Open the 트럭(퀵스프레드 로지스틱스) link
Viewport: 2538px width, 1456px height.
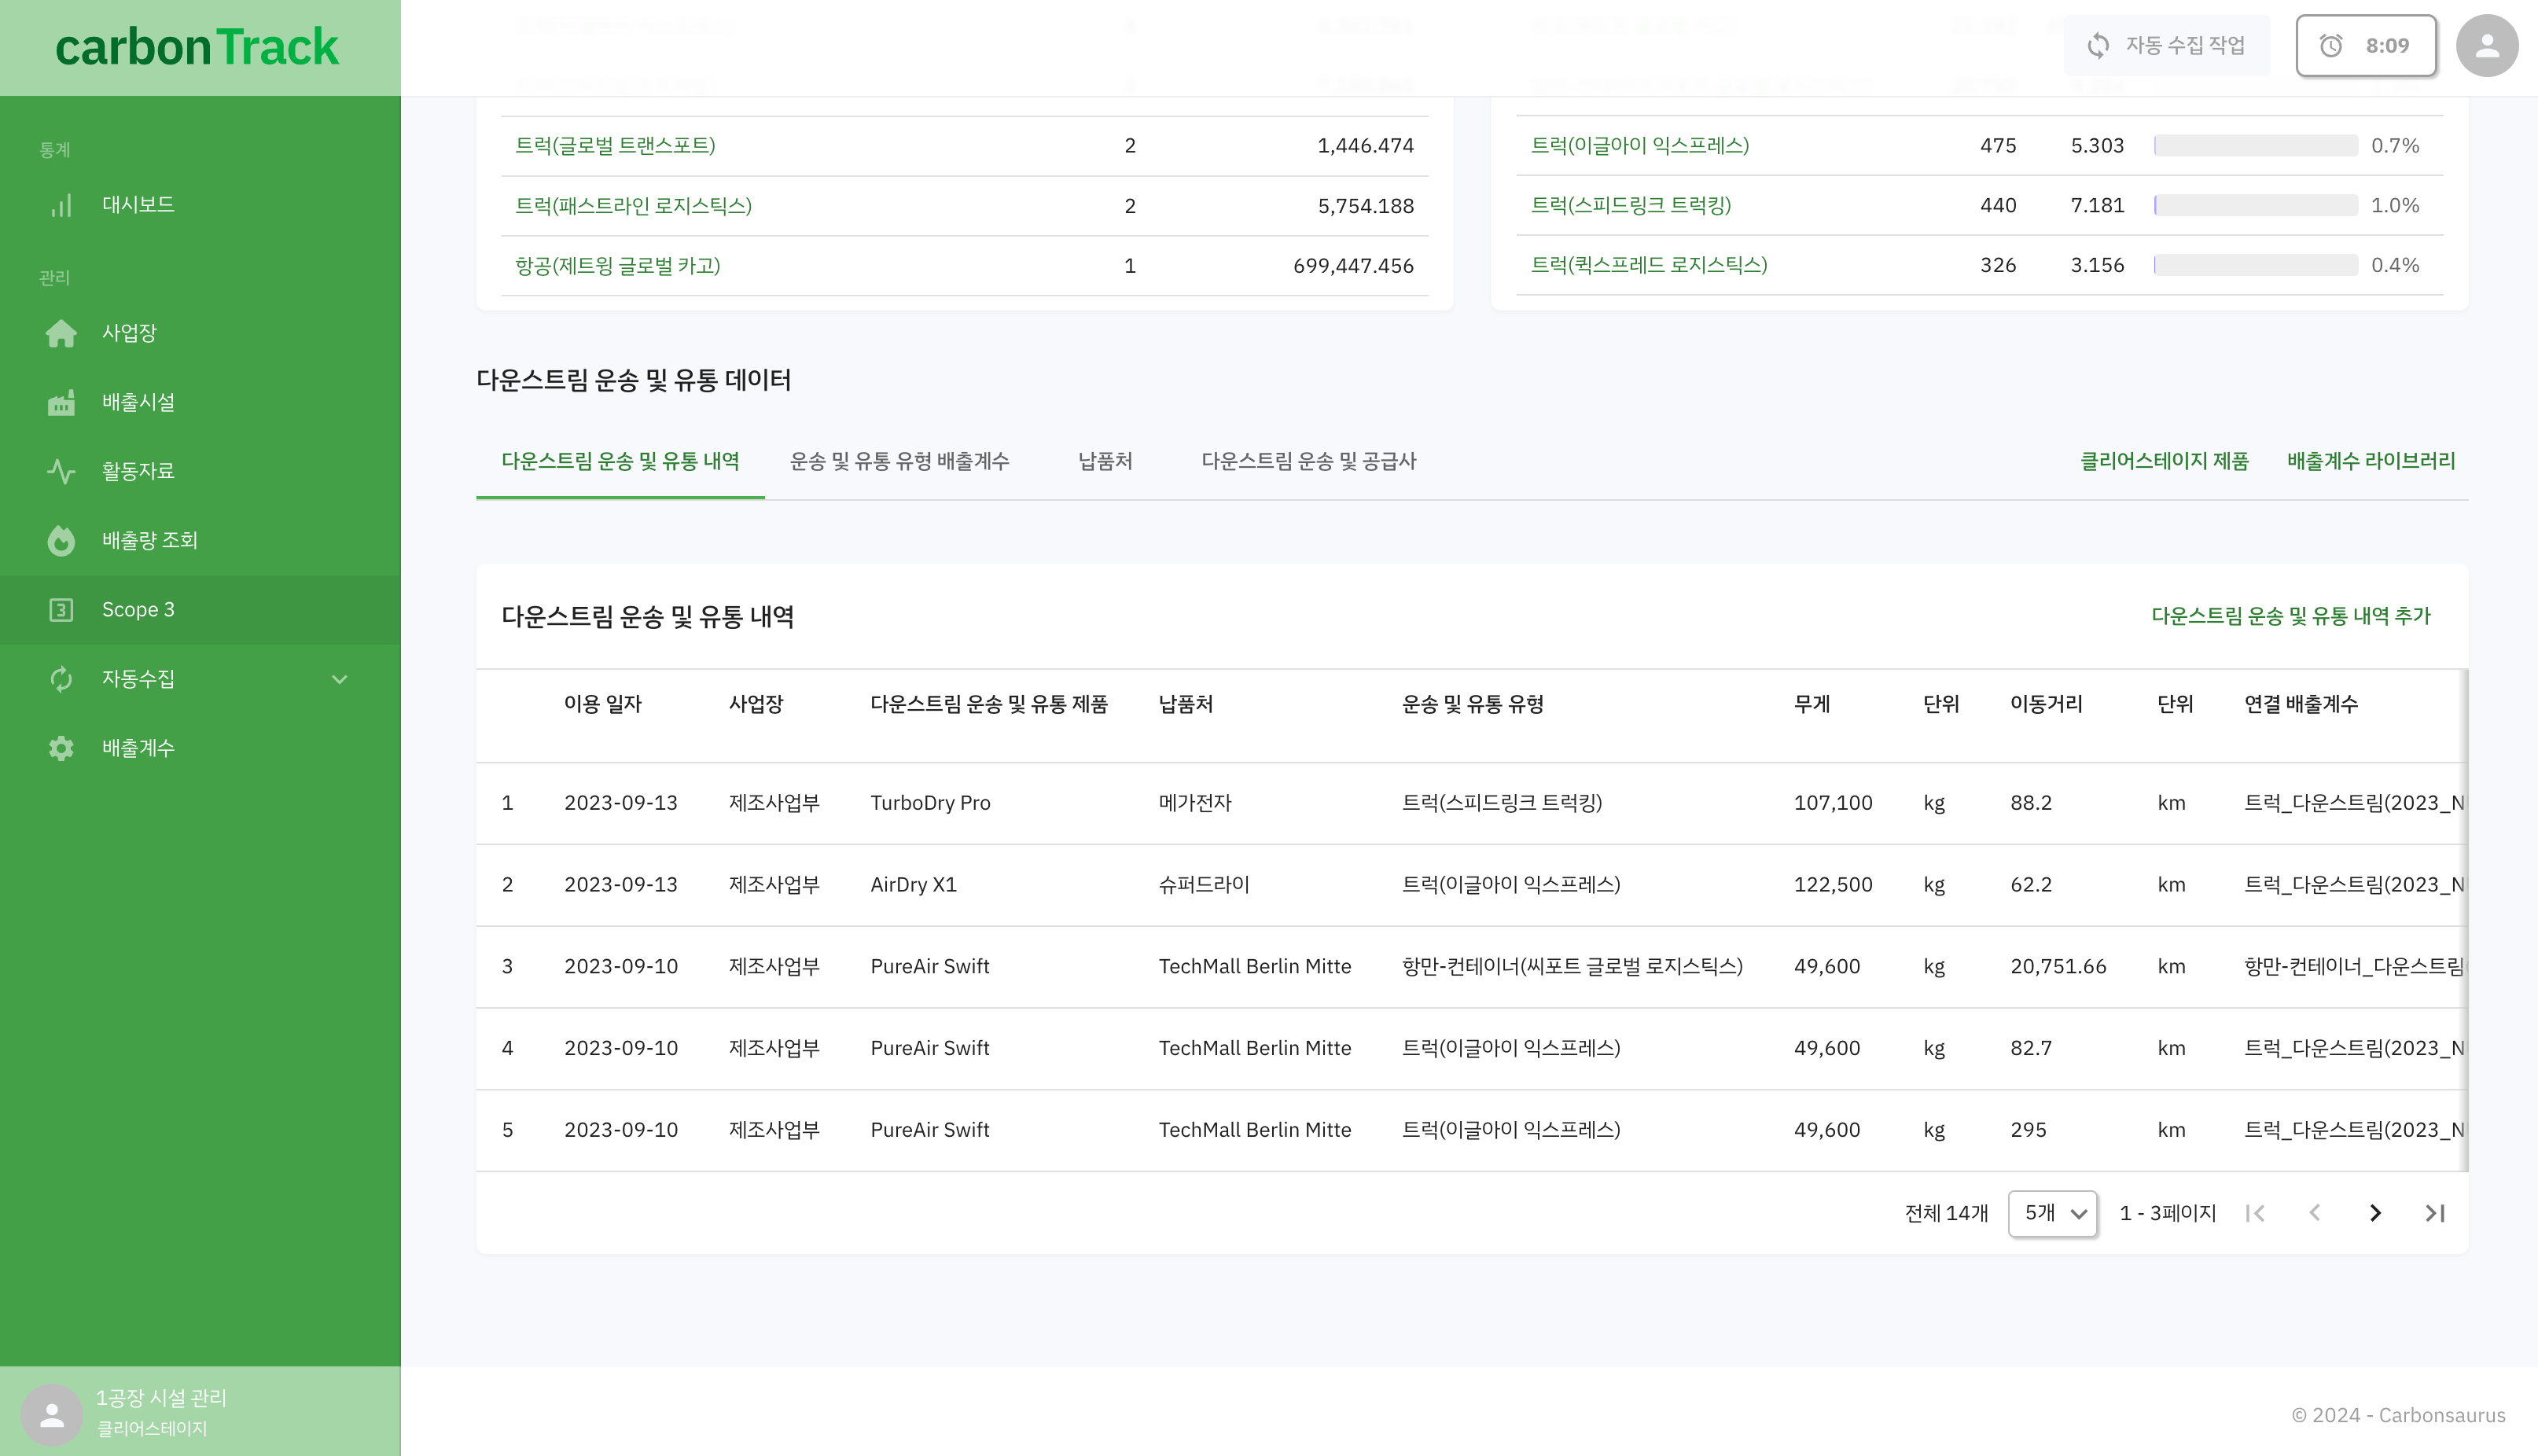[1649, 265]
